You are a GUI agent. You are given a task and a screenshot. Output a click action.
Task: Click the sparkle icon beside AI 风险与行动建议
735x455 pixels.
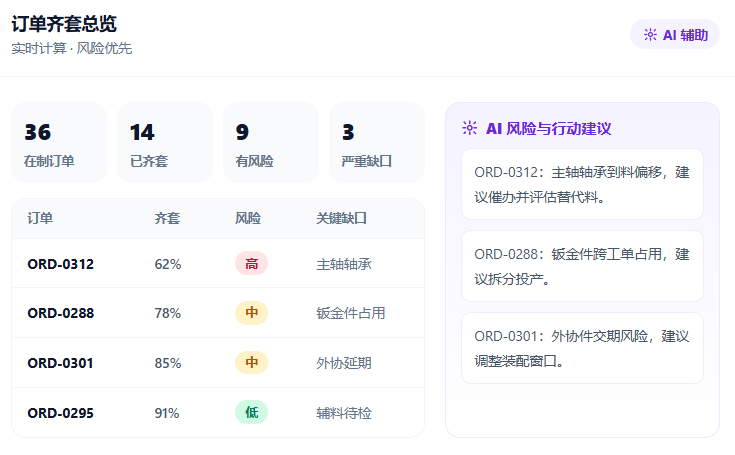click(470, 128)
